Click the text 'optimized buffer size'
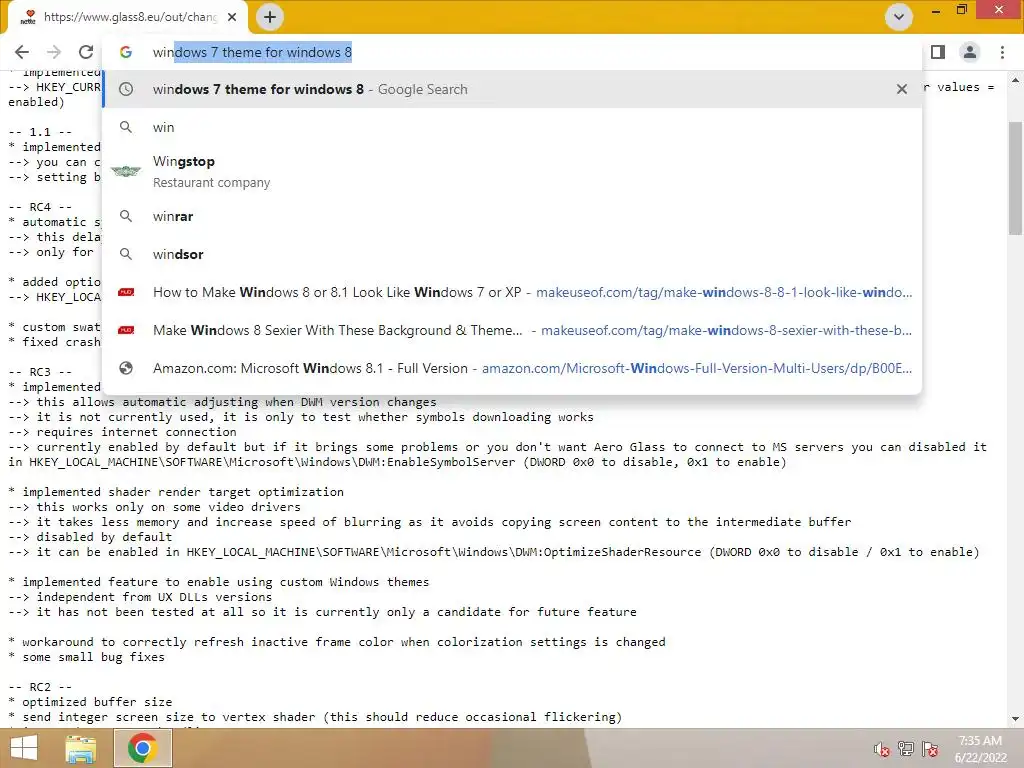The image size is (1024, 768). [x=97, y=702]
